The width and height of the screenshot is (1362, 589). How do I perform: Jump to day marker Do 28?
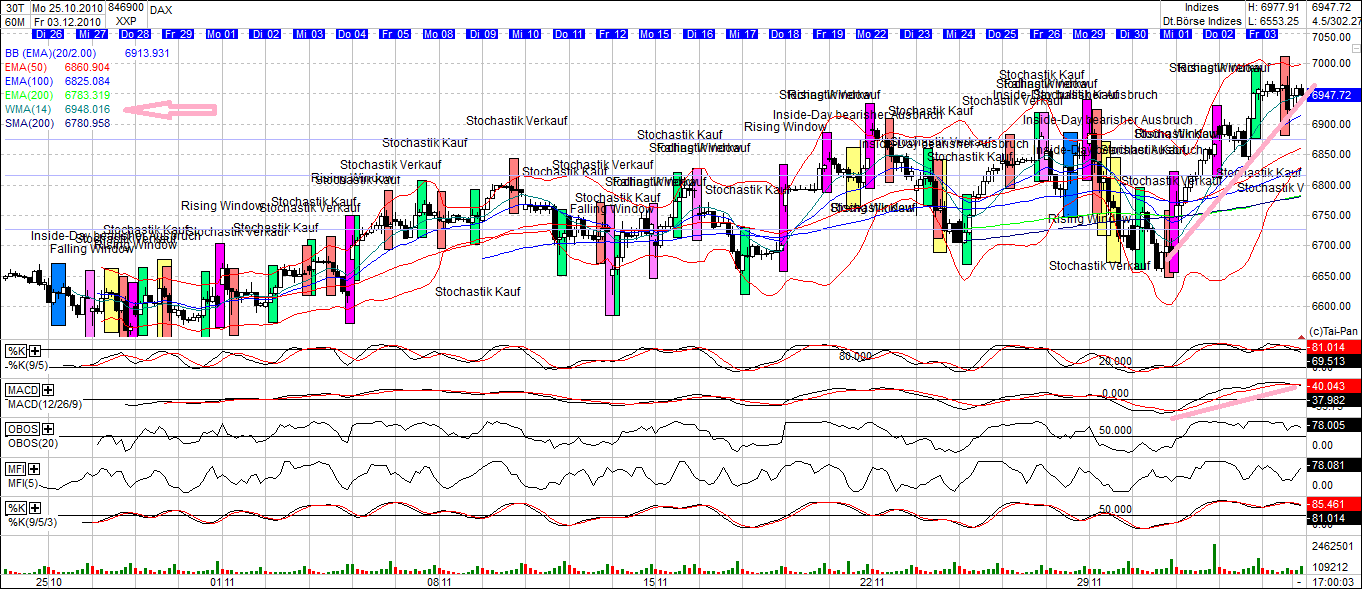pos(134,34)
